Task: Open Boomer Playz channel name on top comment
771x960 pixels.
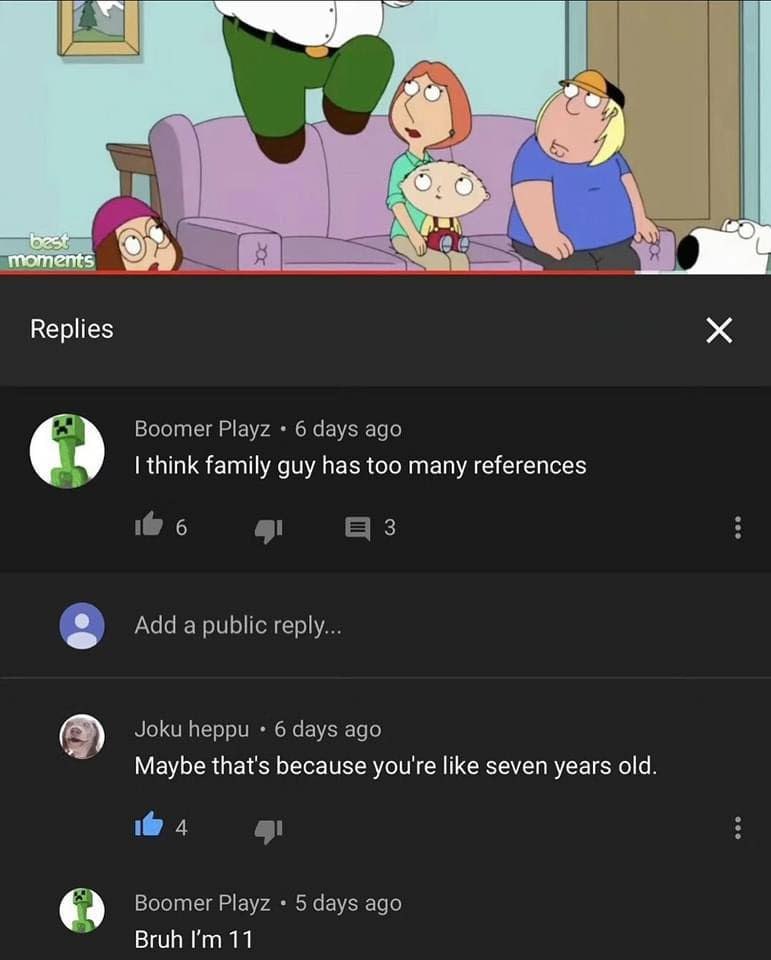Action: [x=202, y=429]
